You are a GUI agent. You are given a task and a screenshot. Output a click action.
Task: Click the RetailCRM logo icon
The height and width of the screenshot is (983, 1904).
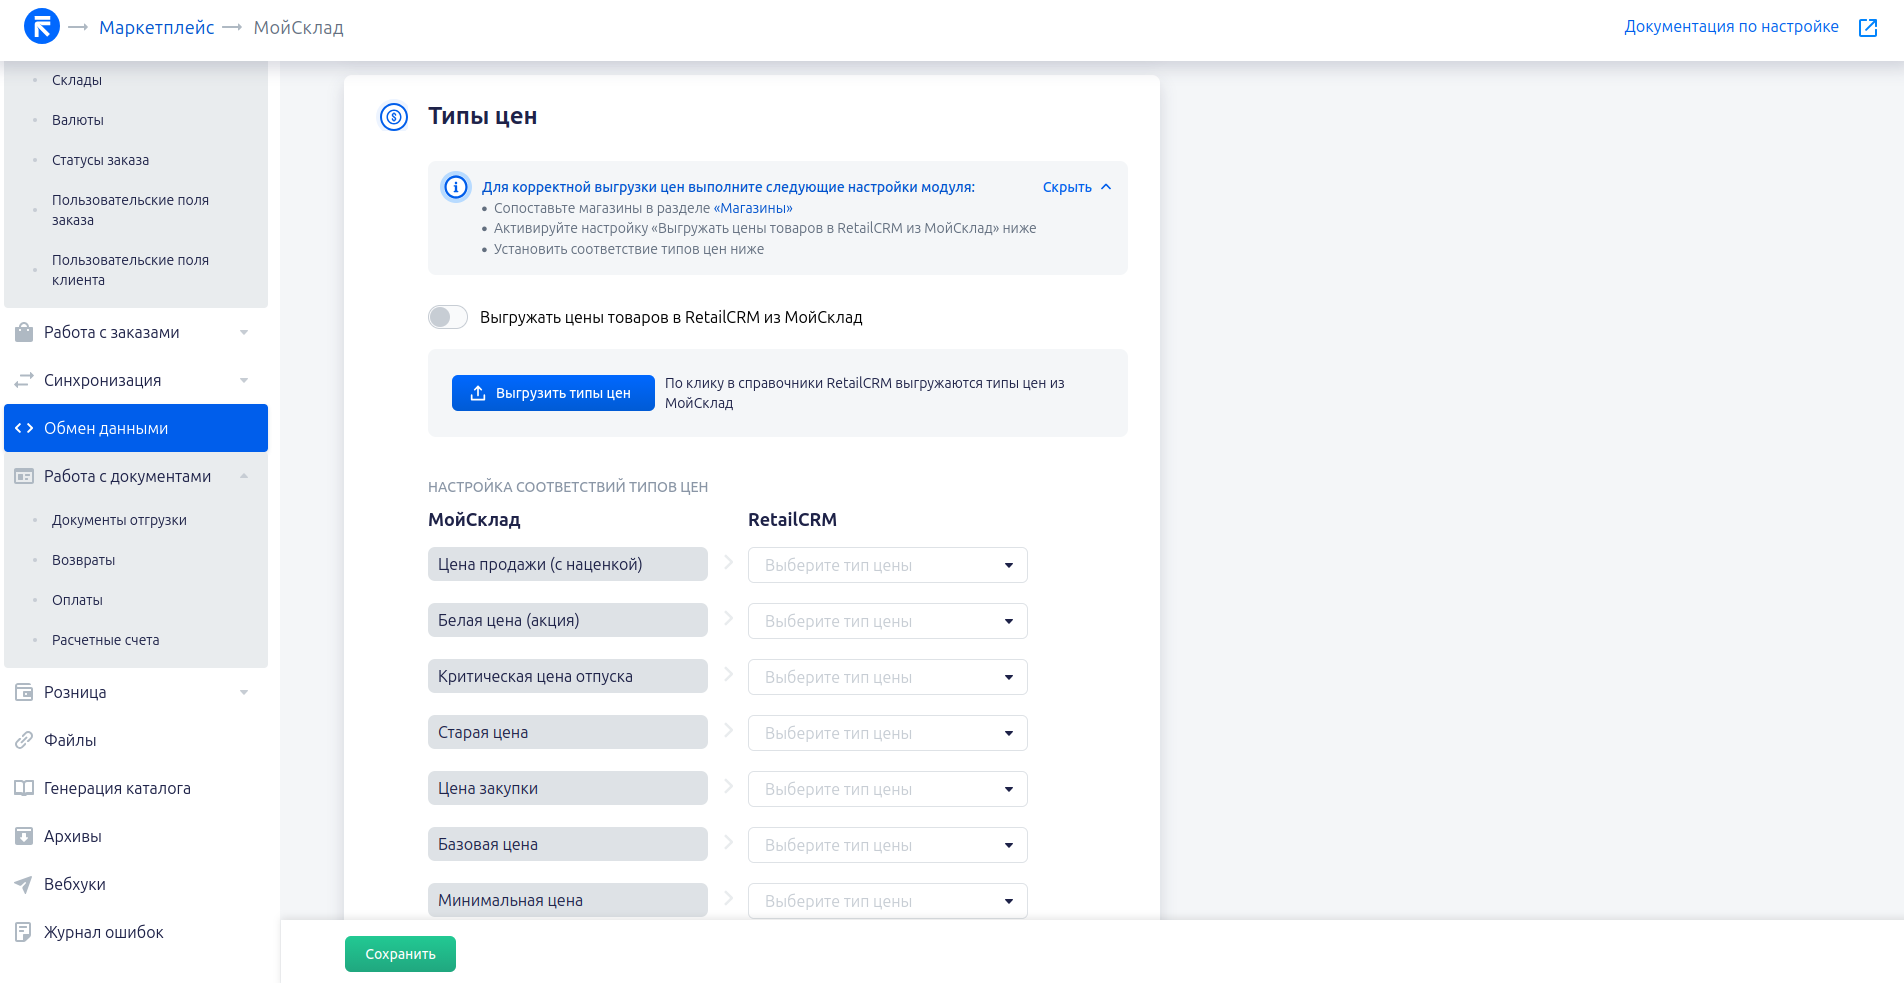[x=42, y=27]
